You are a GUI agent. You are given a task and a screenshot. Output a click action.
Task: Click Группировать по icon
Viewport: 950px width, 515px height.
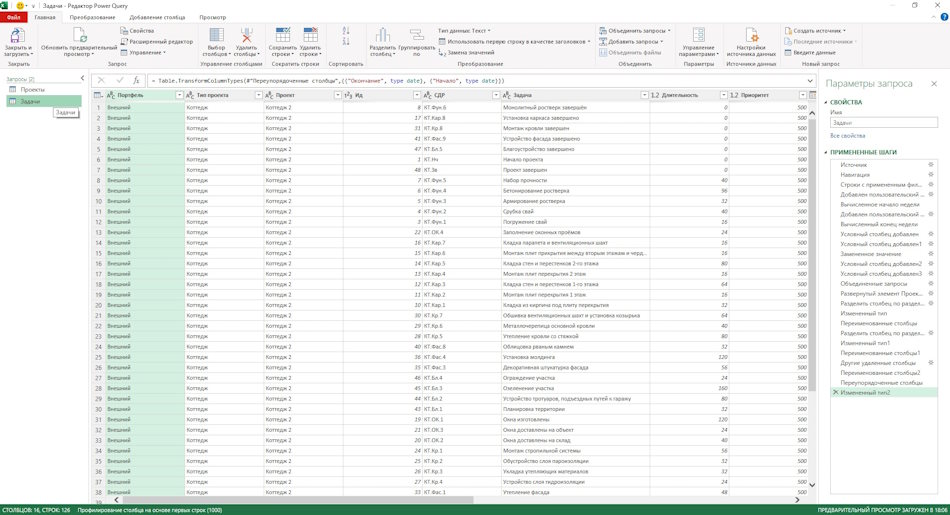coord(416,35)
